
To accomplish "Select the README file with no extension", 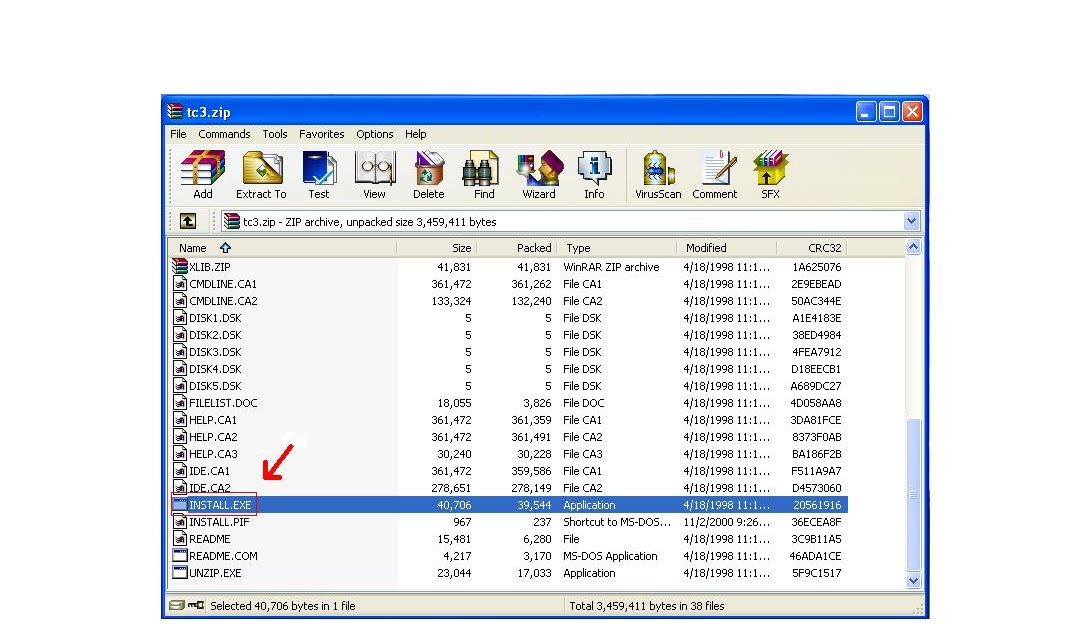I will pos(210,539).
